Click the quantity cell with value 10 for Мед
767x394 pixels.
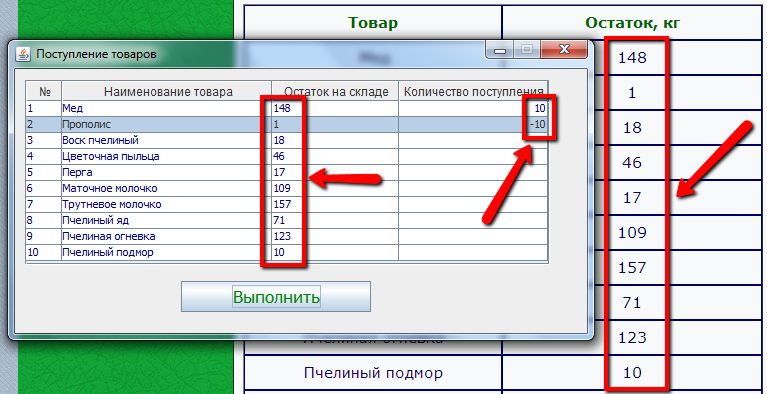[x=474, y=108]
